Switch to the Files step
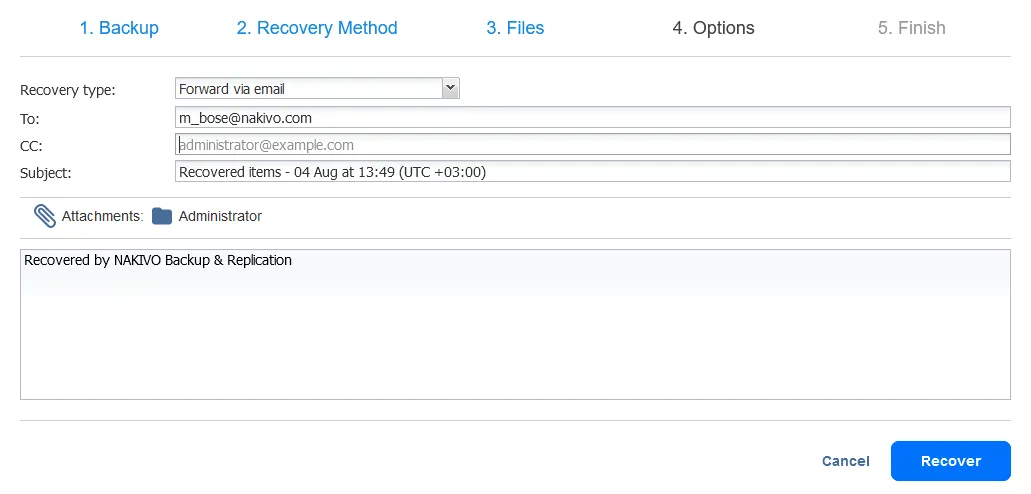The height and width of the screenshot is (494, 1031). (x=515, y=28)
